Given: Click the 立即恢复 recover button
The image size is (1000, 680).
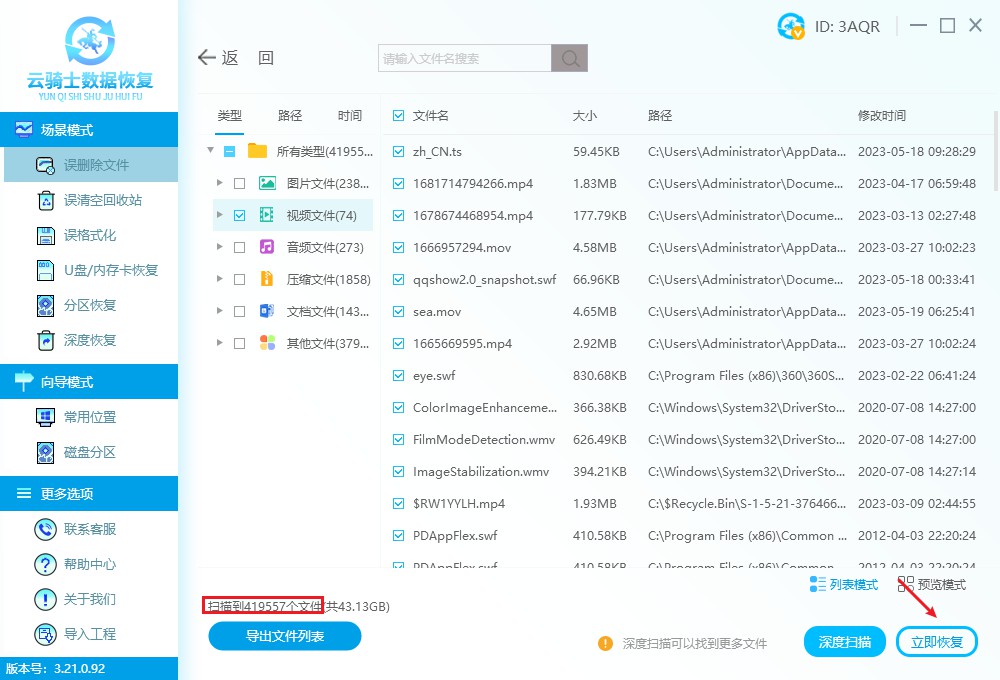Looking at the screenshot, I should [x=937, y=641].
